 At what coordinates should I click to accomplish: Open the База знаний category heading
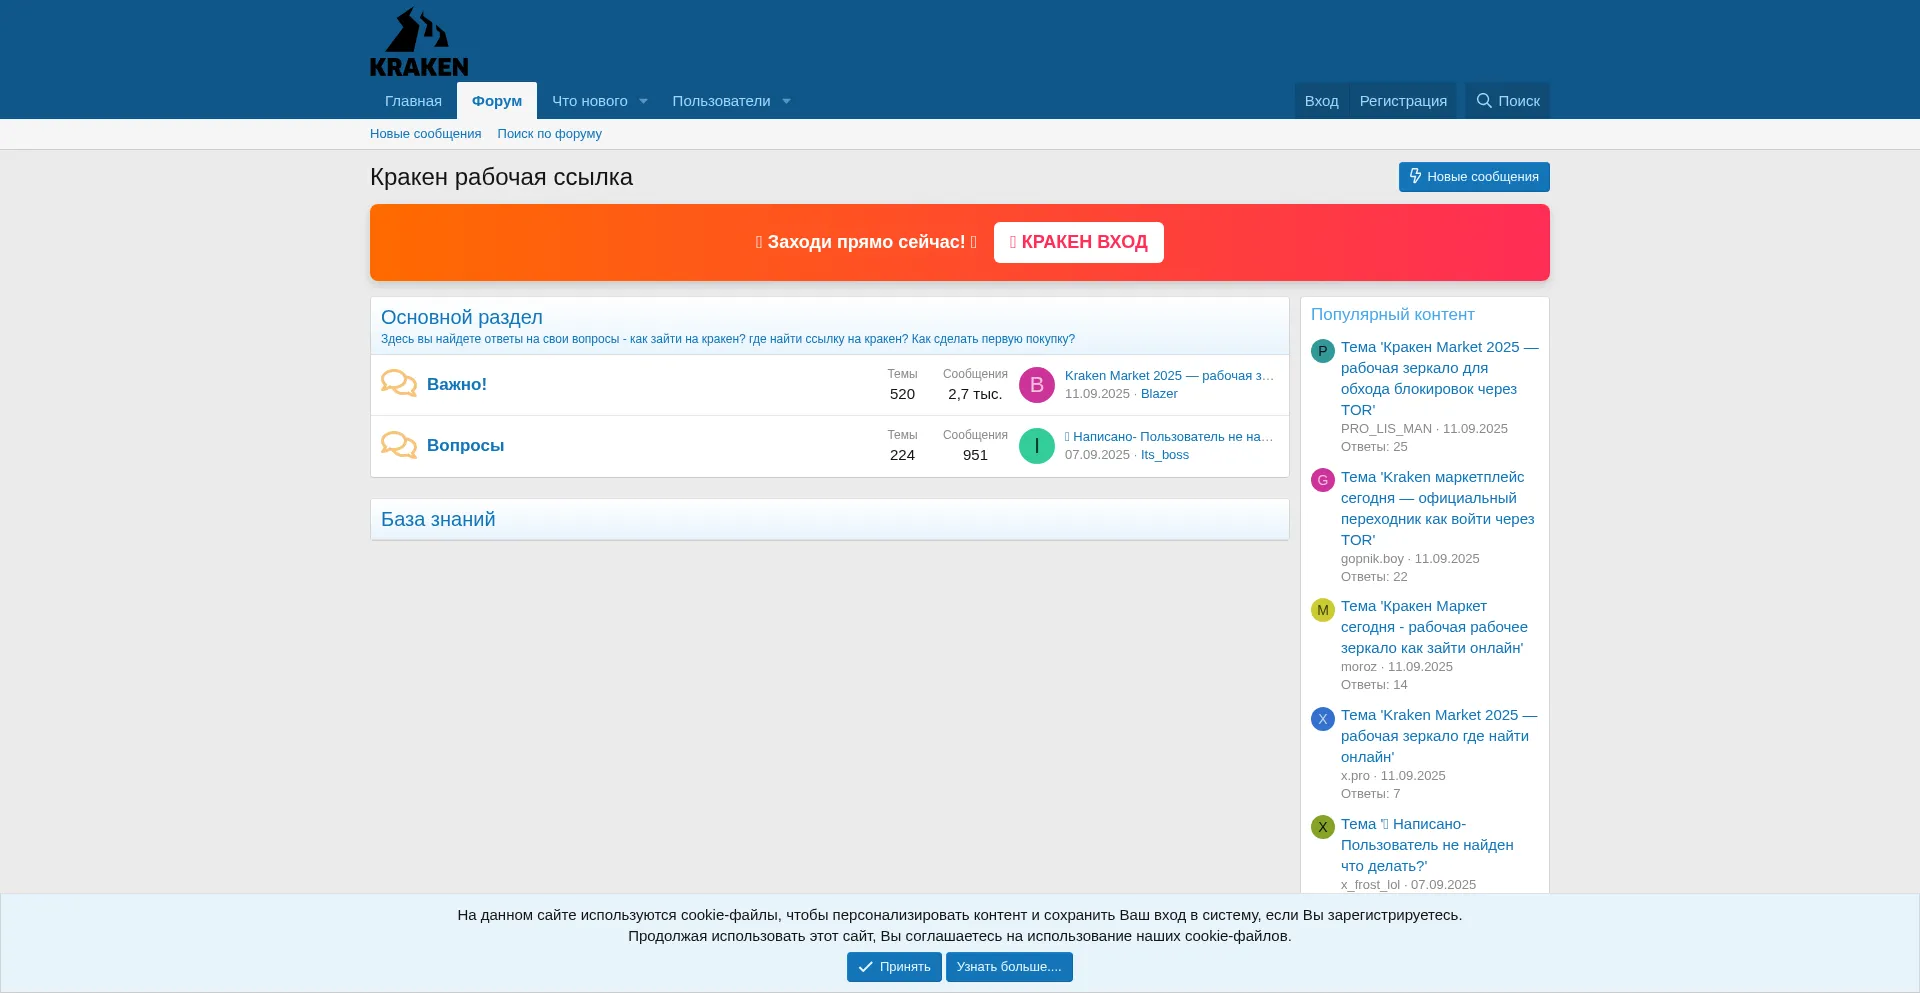tap(438, 519)
